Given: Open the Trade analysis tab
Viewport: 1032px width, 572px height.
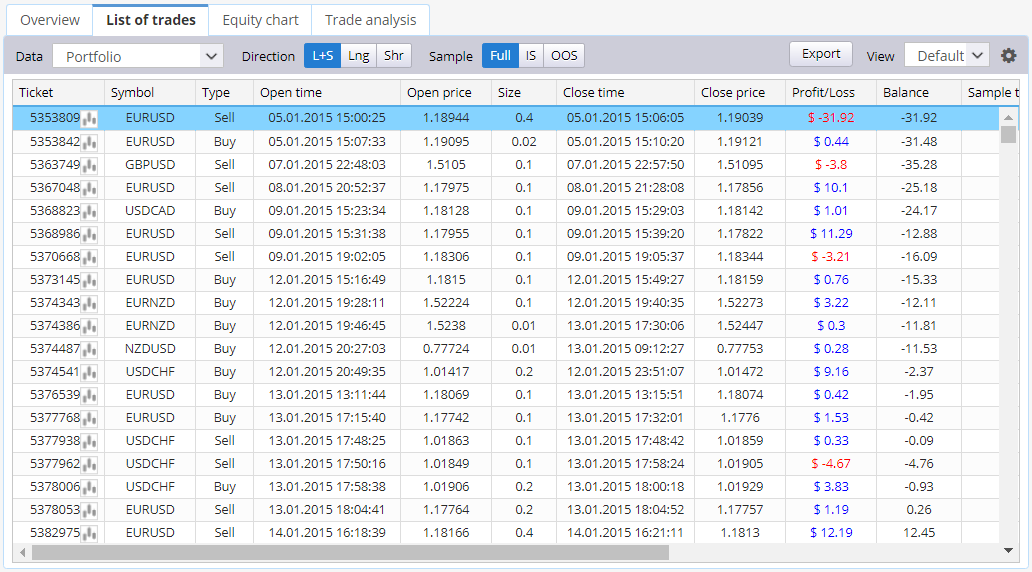Looking at the screenshot, I should pos(370,20).
